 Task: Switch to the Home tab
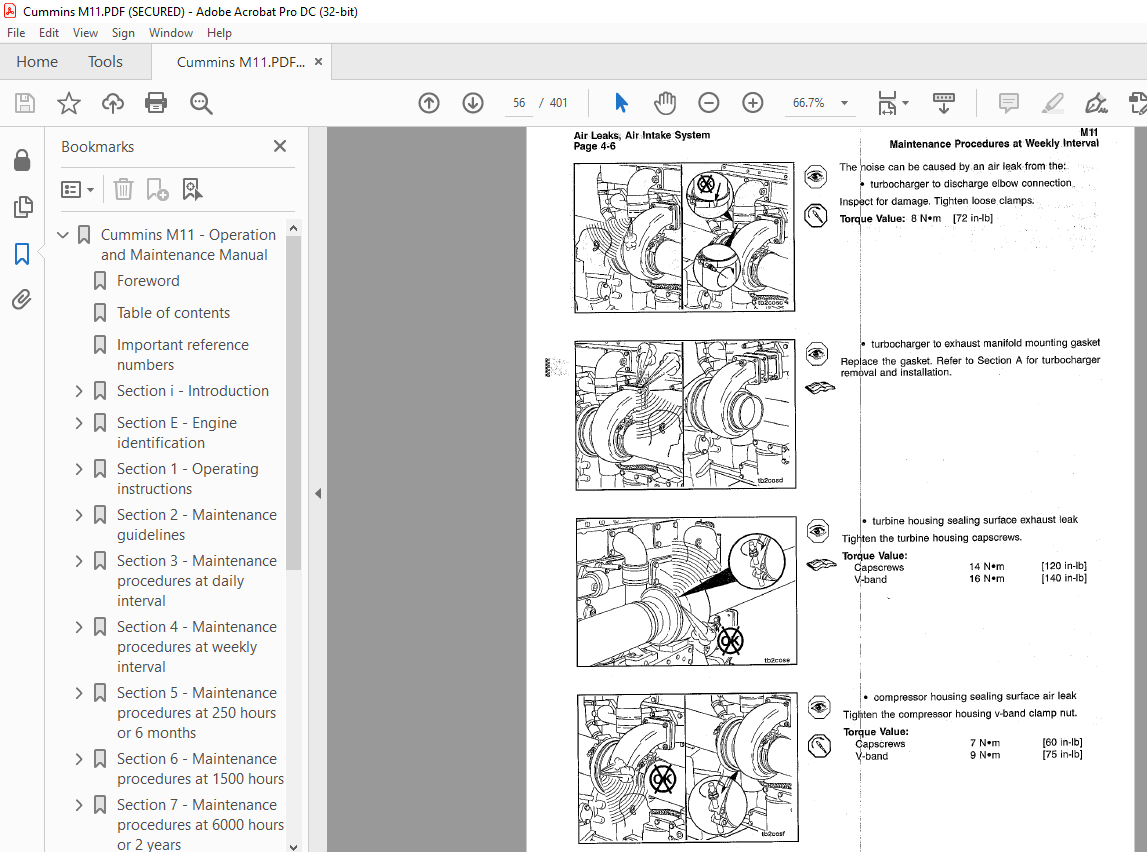[37, 61]
